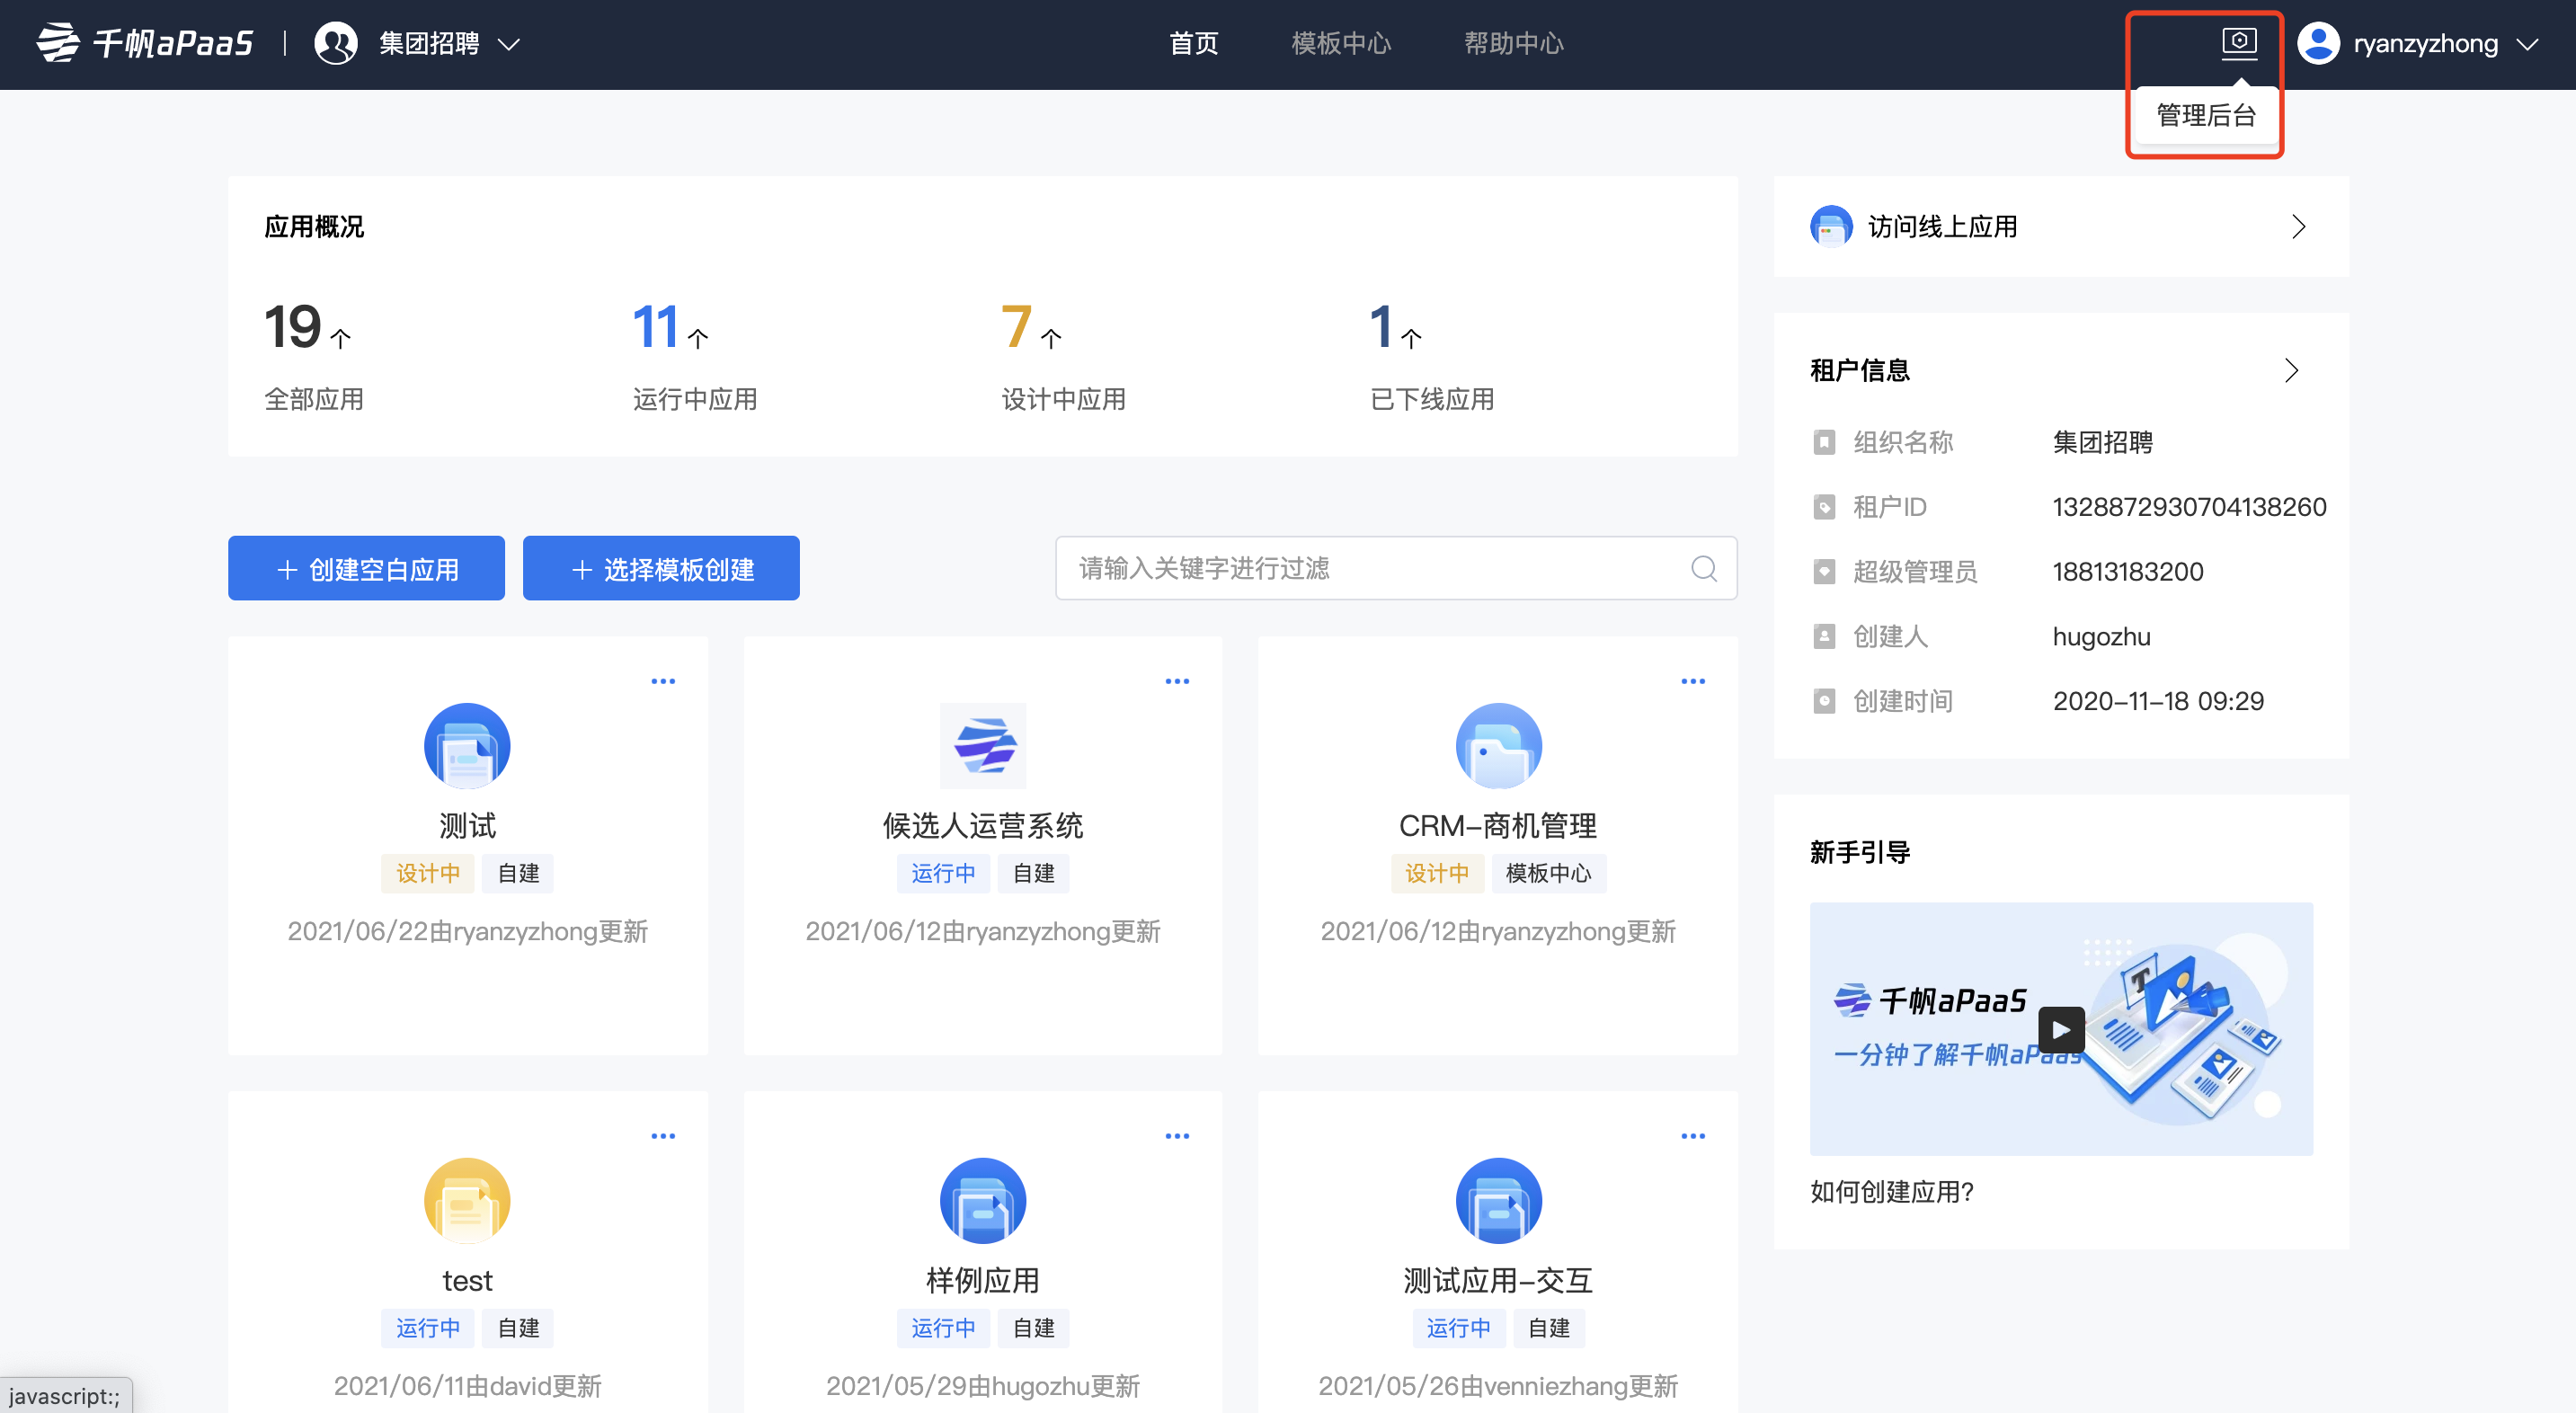
Task: Click the search magnifier icon in filter box
Action: [x=1703, y=569]
